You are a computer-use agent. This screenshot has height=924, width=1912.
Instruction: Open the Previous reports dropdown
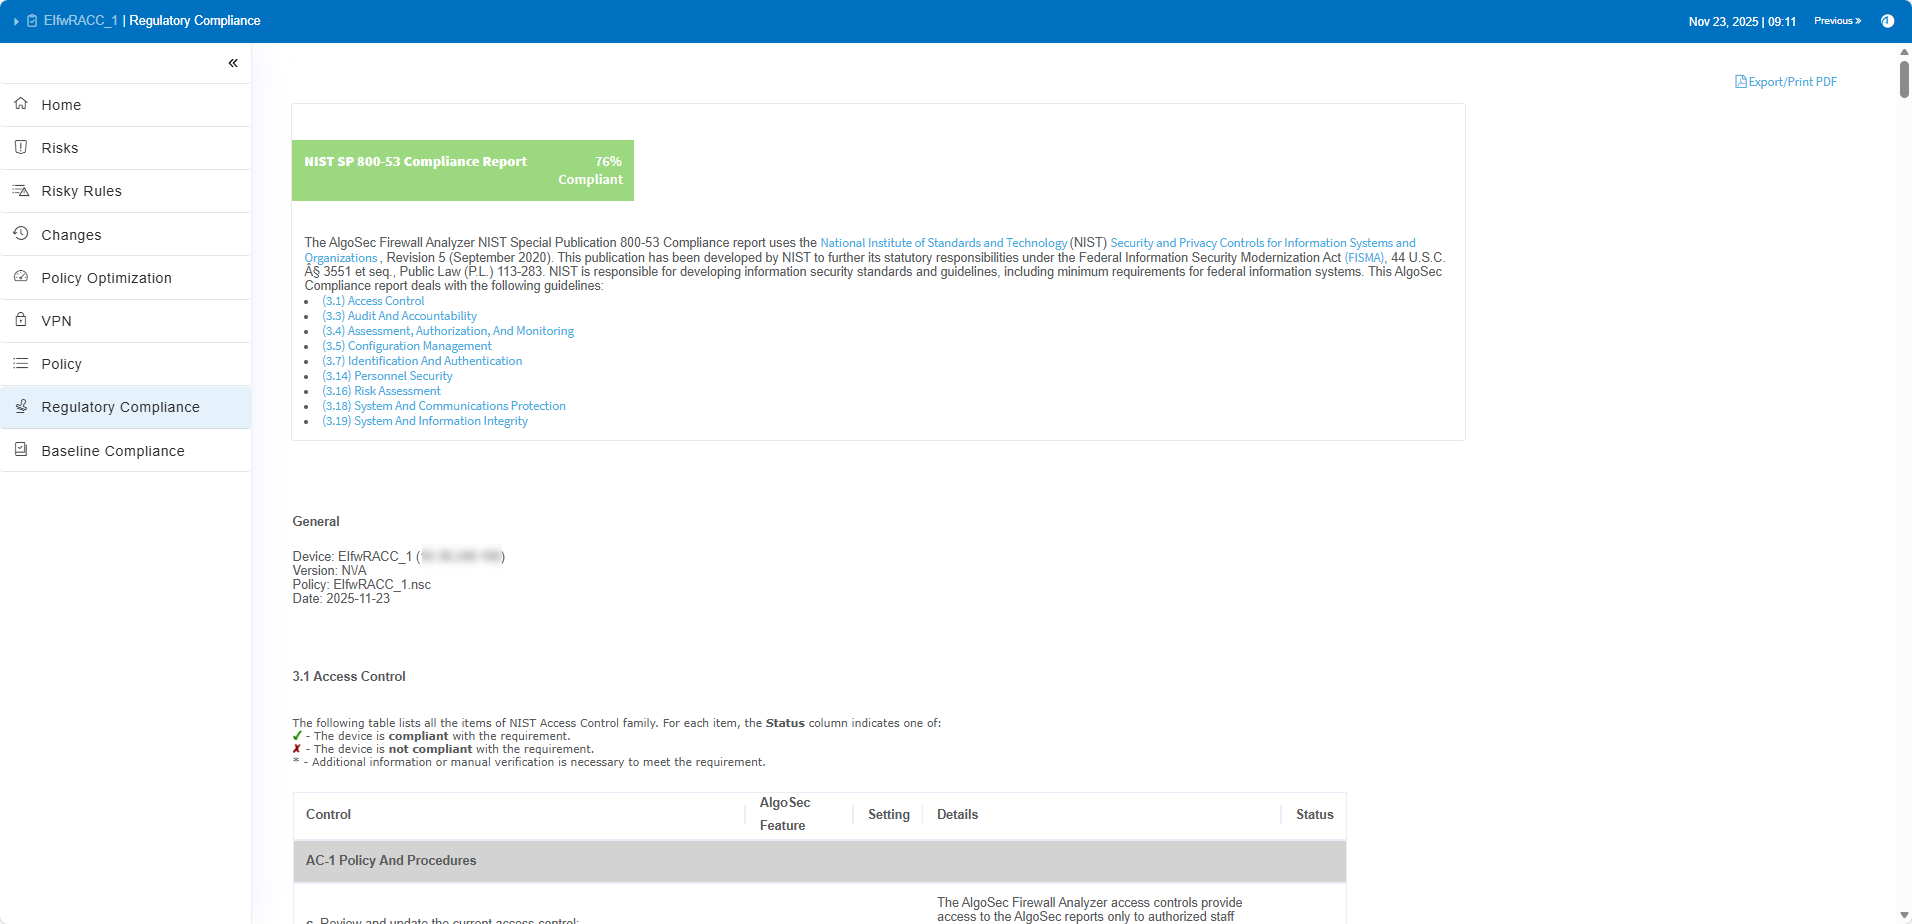pyautogui.click(x=1837, y=21)
